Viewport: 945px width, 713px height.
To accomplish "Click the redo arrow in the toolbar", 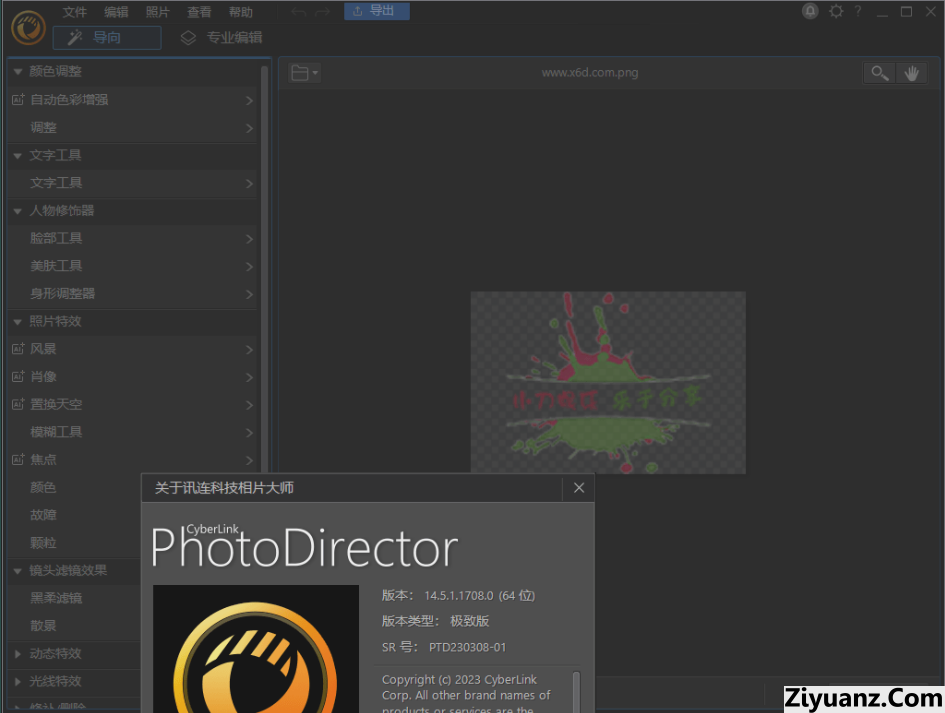I will 322,11.
